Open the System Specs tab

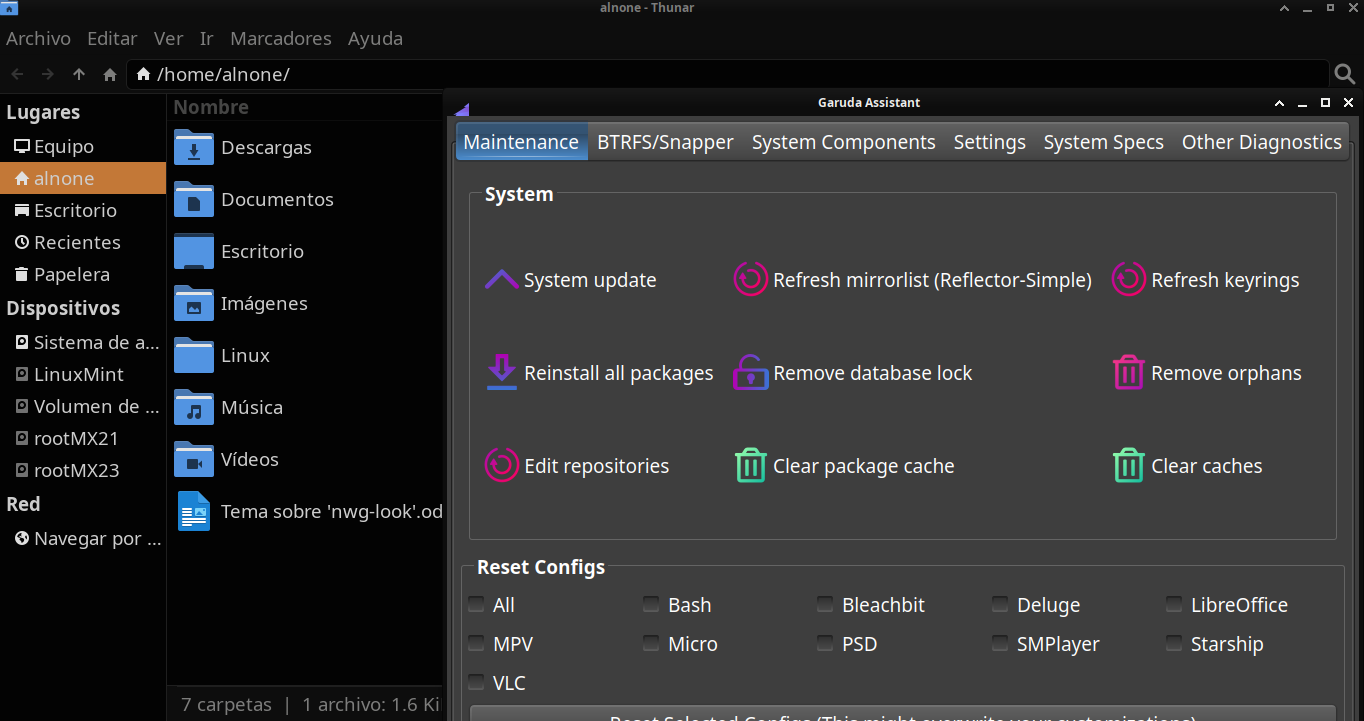click(1103, 142)
